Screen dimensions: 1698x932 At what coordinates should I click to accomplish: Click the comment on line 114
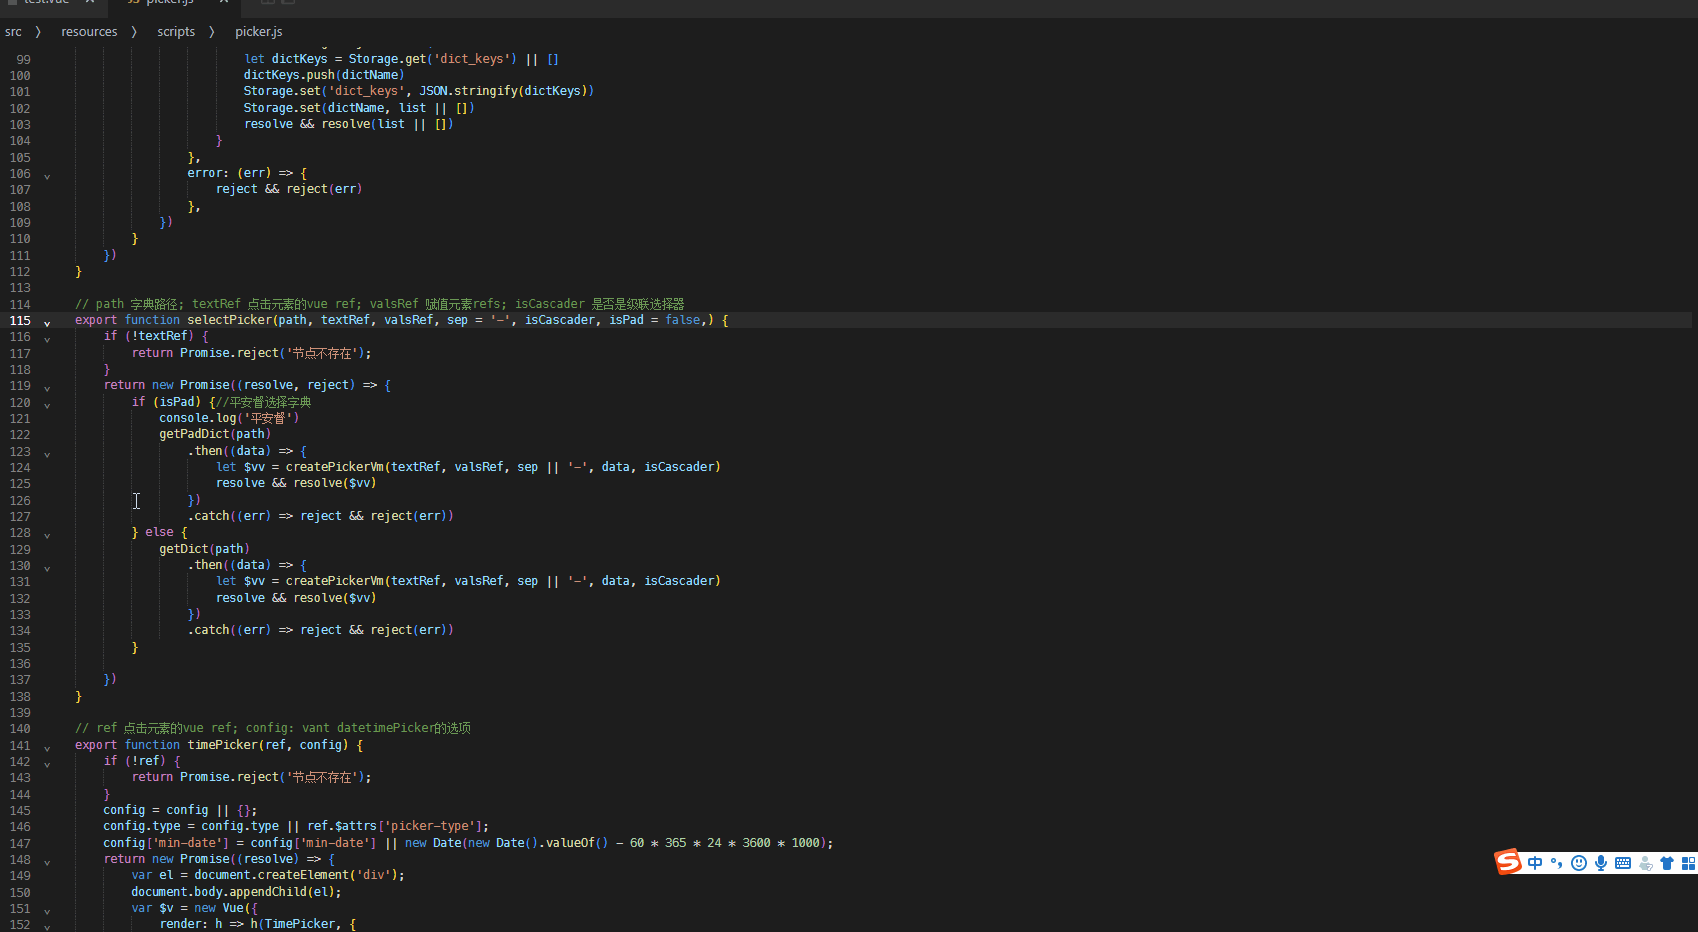coord(380,304)
